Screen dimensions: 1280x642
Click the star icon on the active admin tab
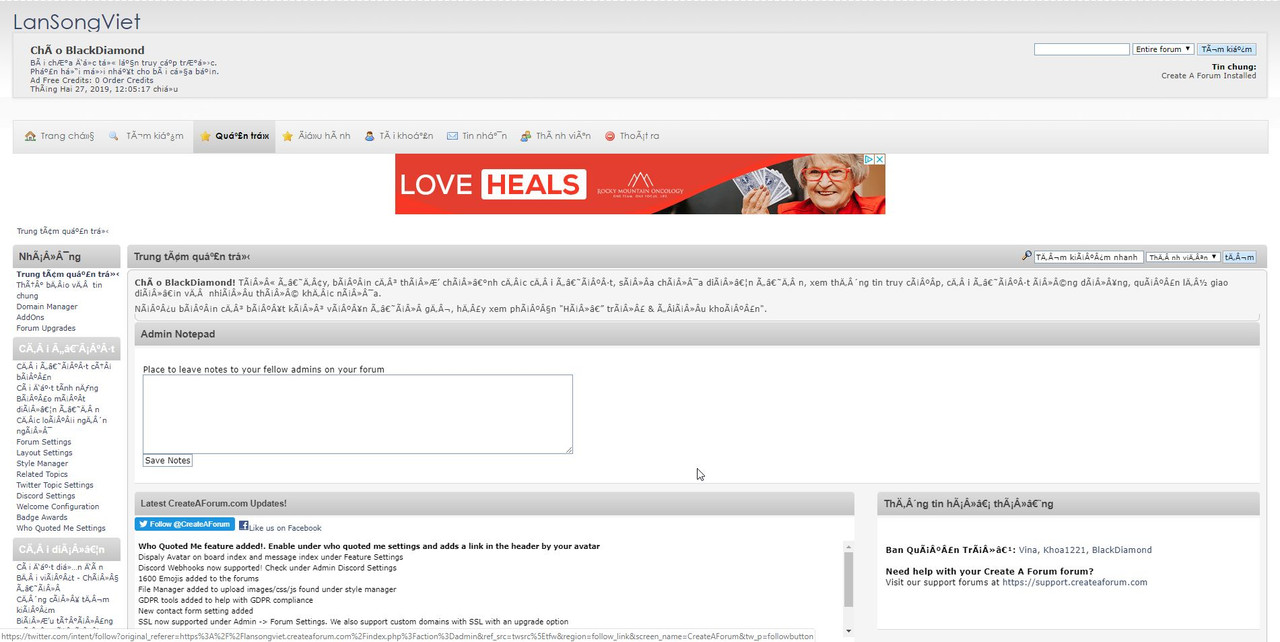tap(205, 136)
